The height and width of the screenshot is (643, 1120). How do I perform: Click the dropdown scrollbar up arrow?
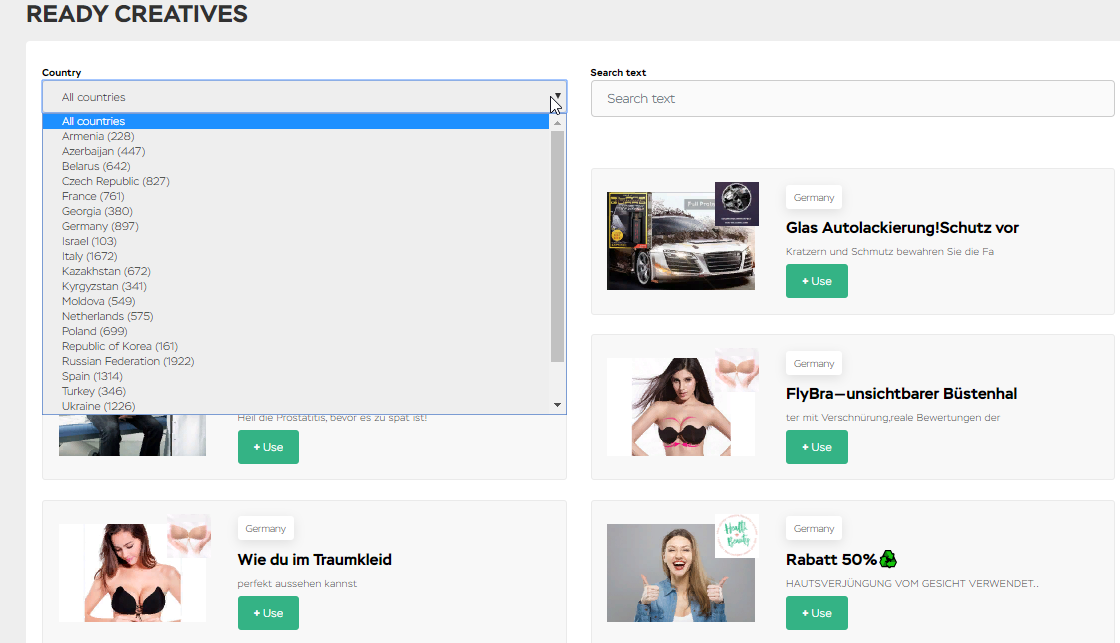[557, 123]
